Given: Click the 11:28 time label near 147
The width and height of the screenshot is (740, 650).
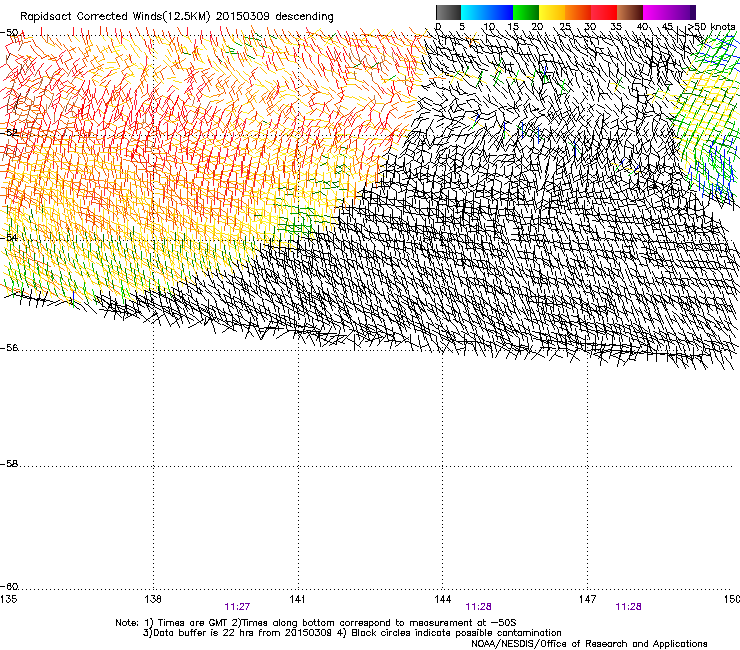Looking at the screenshot, I should pyautogui.click(x=628, y=607).
